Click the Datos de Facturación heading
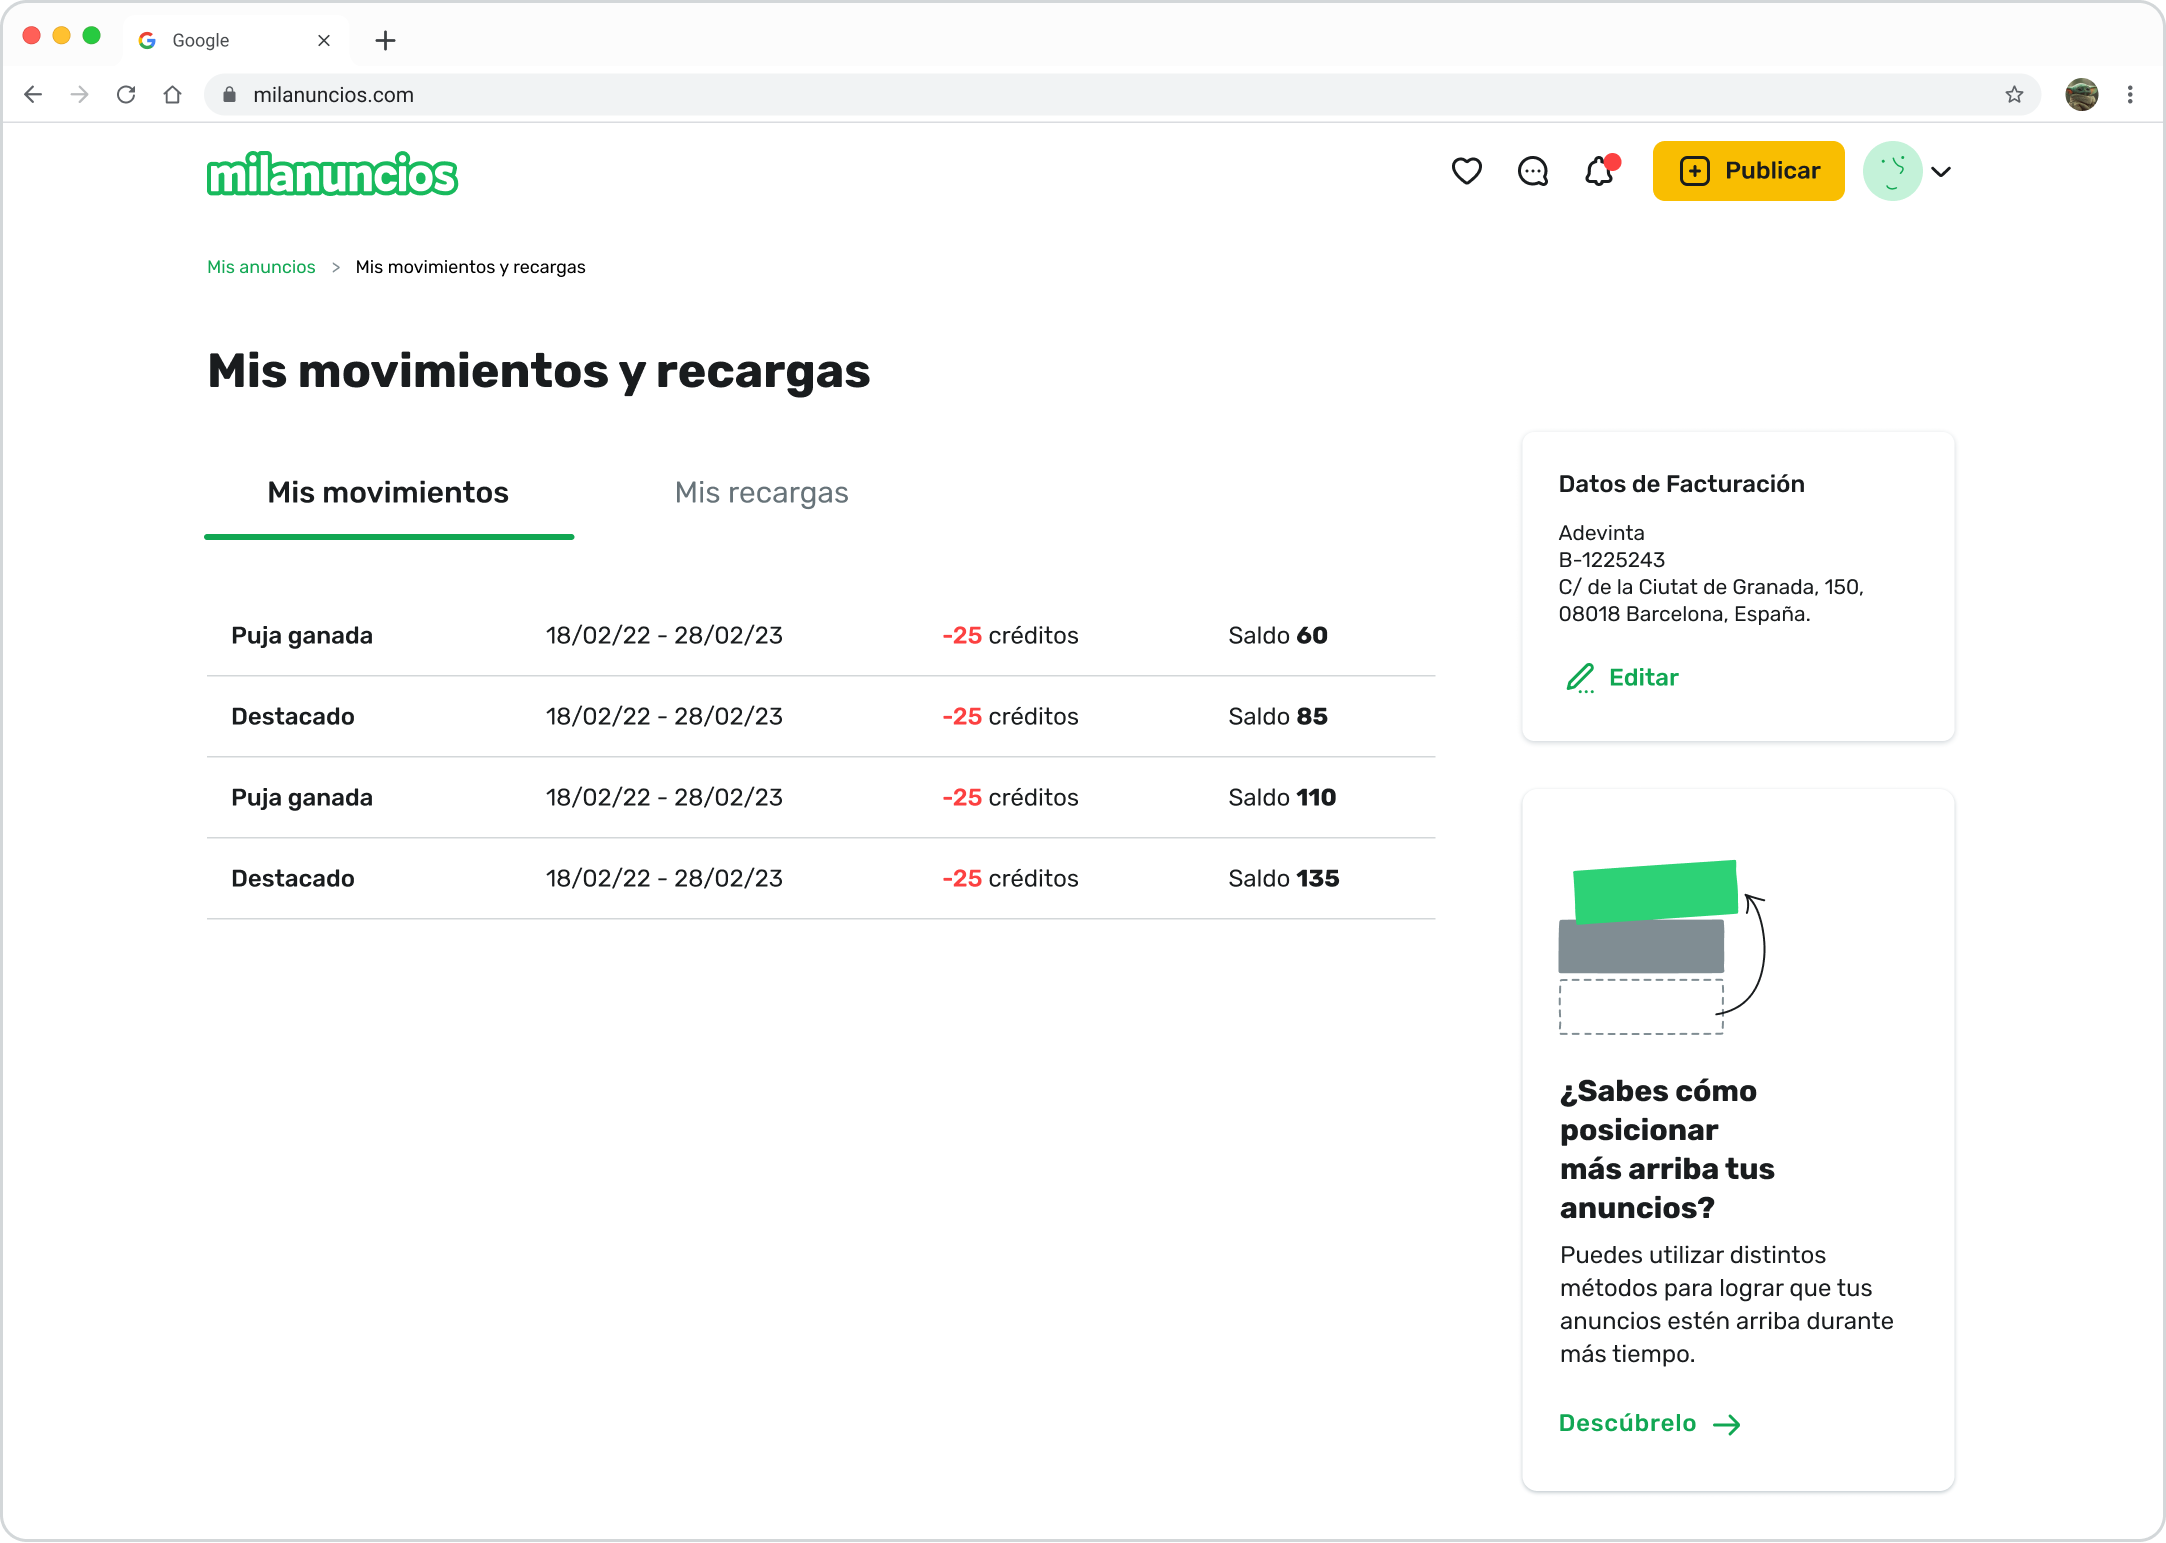2166x1543 pixels. tap(1681, 484)
